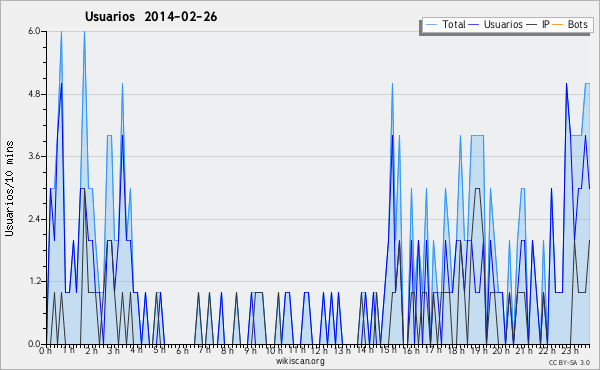Select the 'Bots' legend entry

point(577,24)
